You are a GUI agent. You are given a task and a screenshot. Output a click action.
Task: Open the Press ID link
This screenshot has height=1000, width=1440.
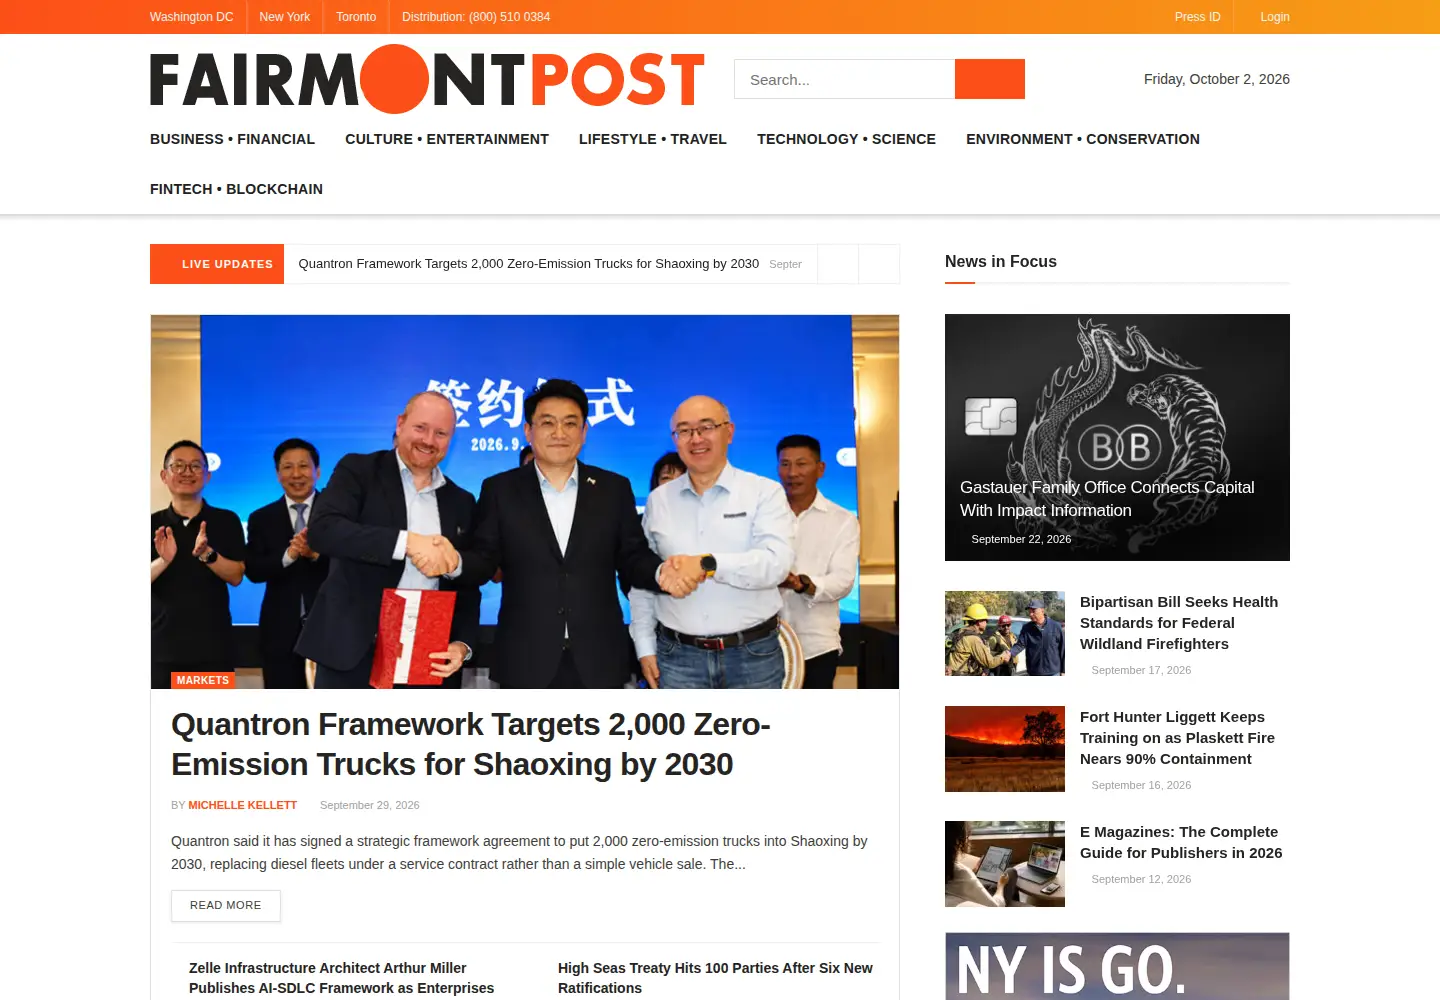point(1197,17)
